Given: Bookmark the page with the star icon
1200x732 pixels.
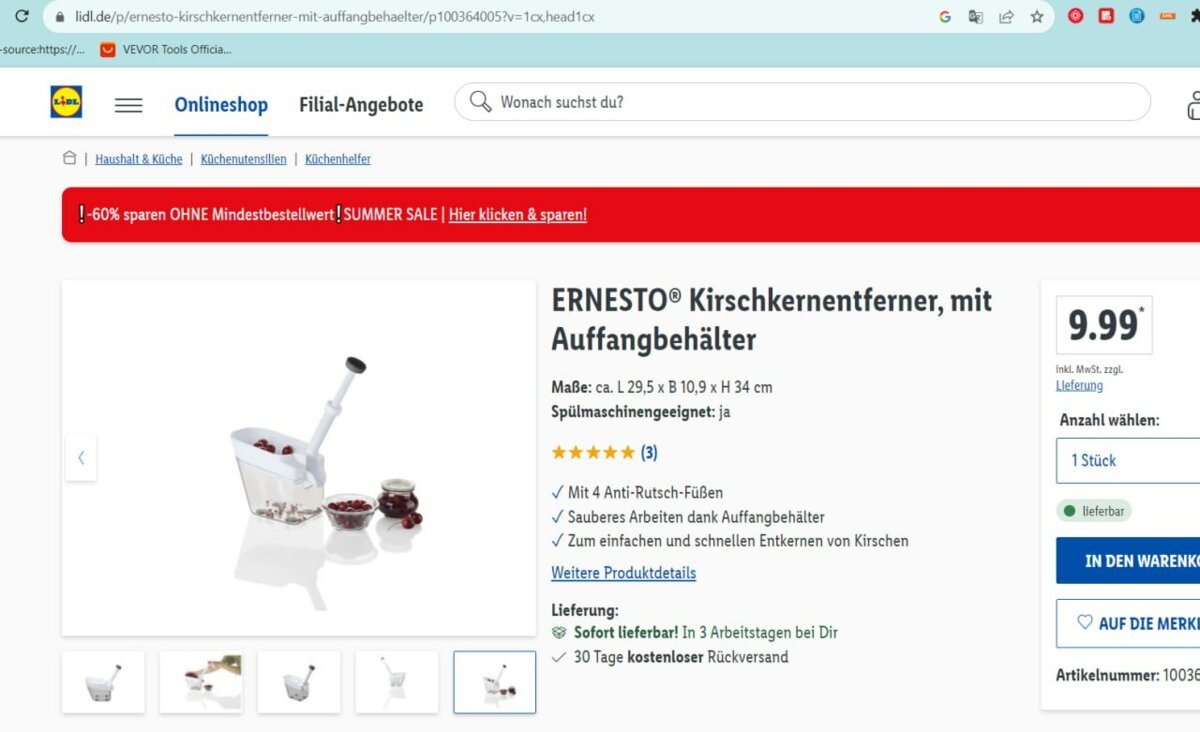Looking at the screenshot, I should (x=1037, y=17).
